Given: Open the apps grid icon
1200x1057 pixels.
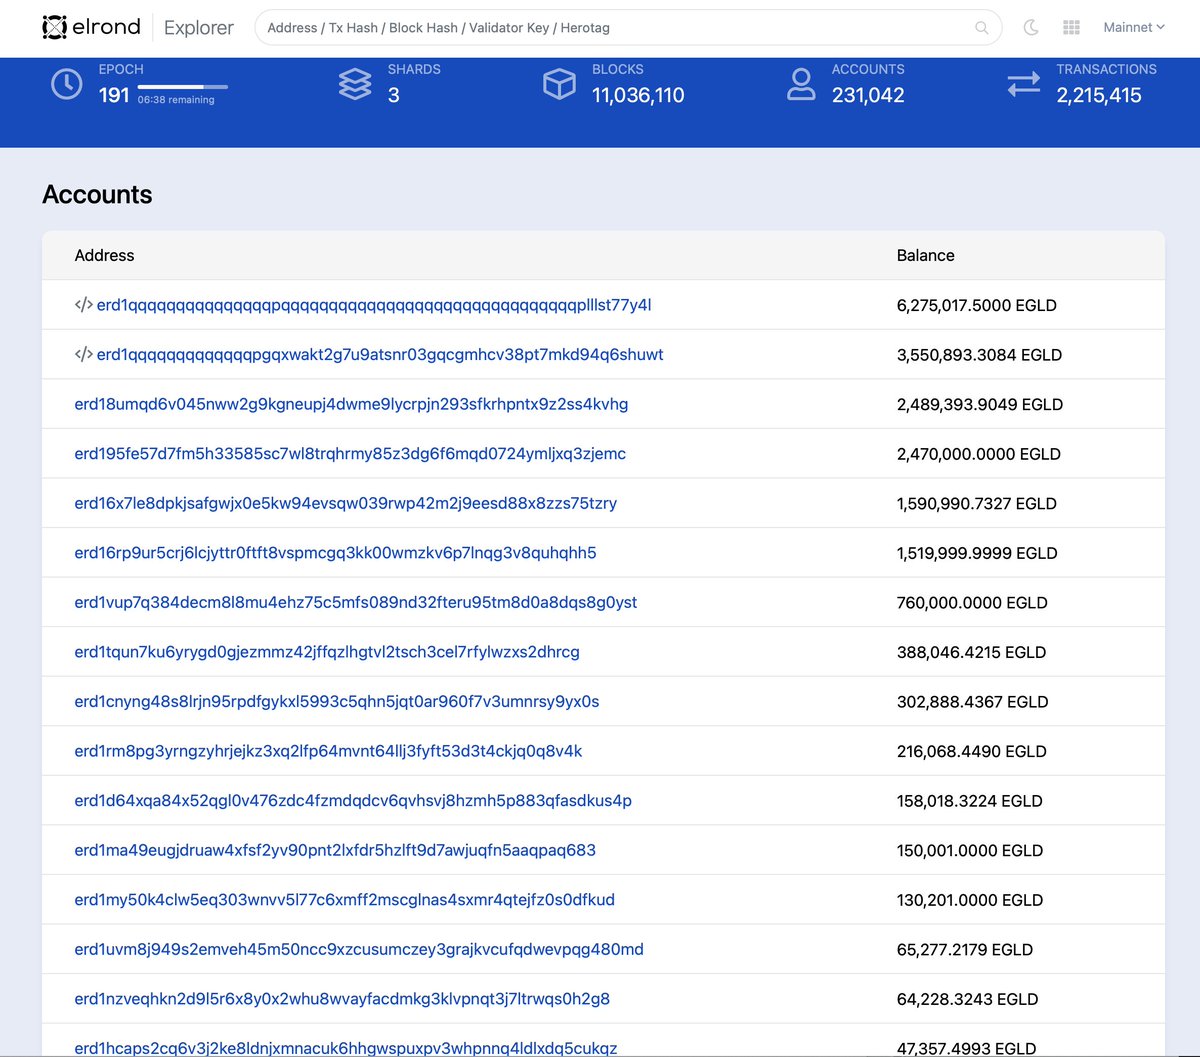Looking at the screenshot, I should point(1071,27).
